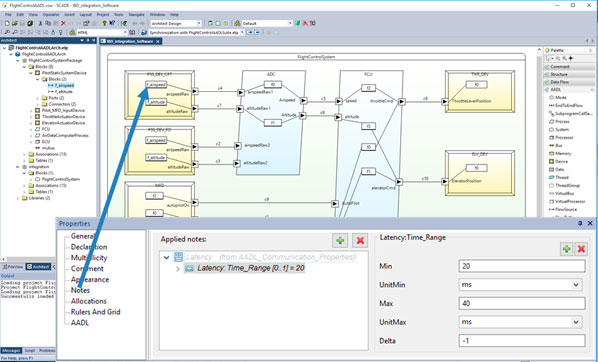Click the Min value field
The height and width of the screenshot is (362, 598).
click(x=522, y=266)
